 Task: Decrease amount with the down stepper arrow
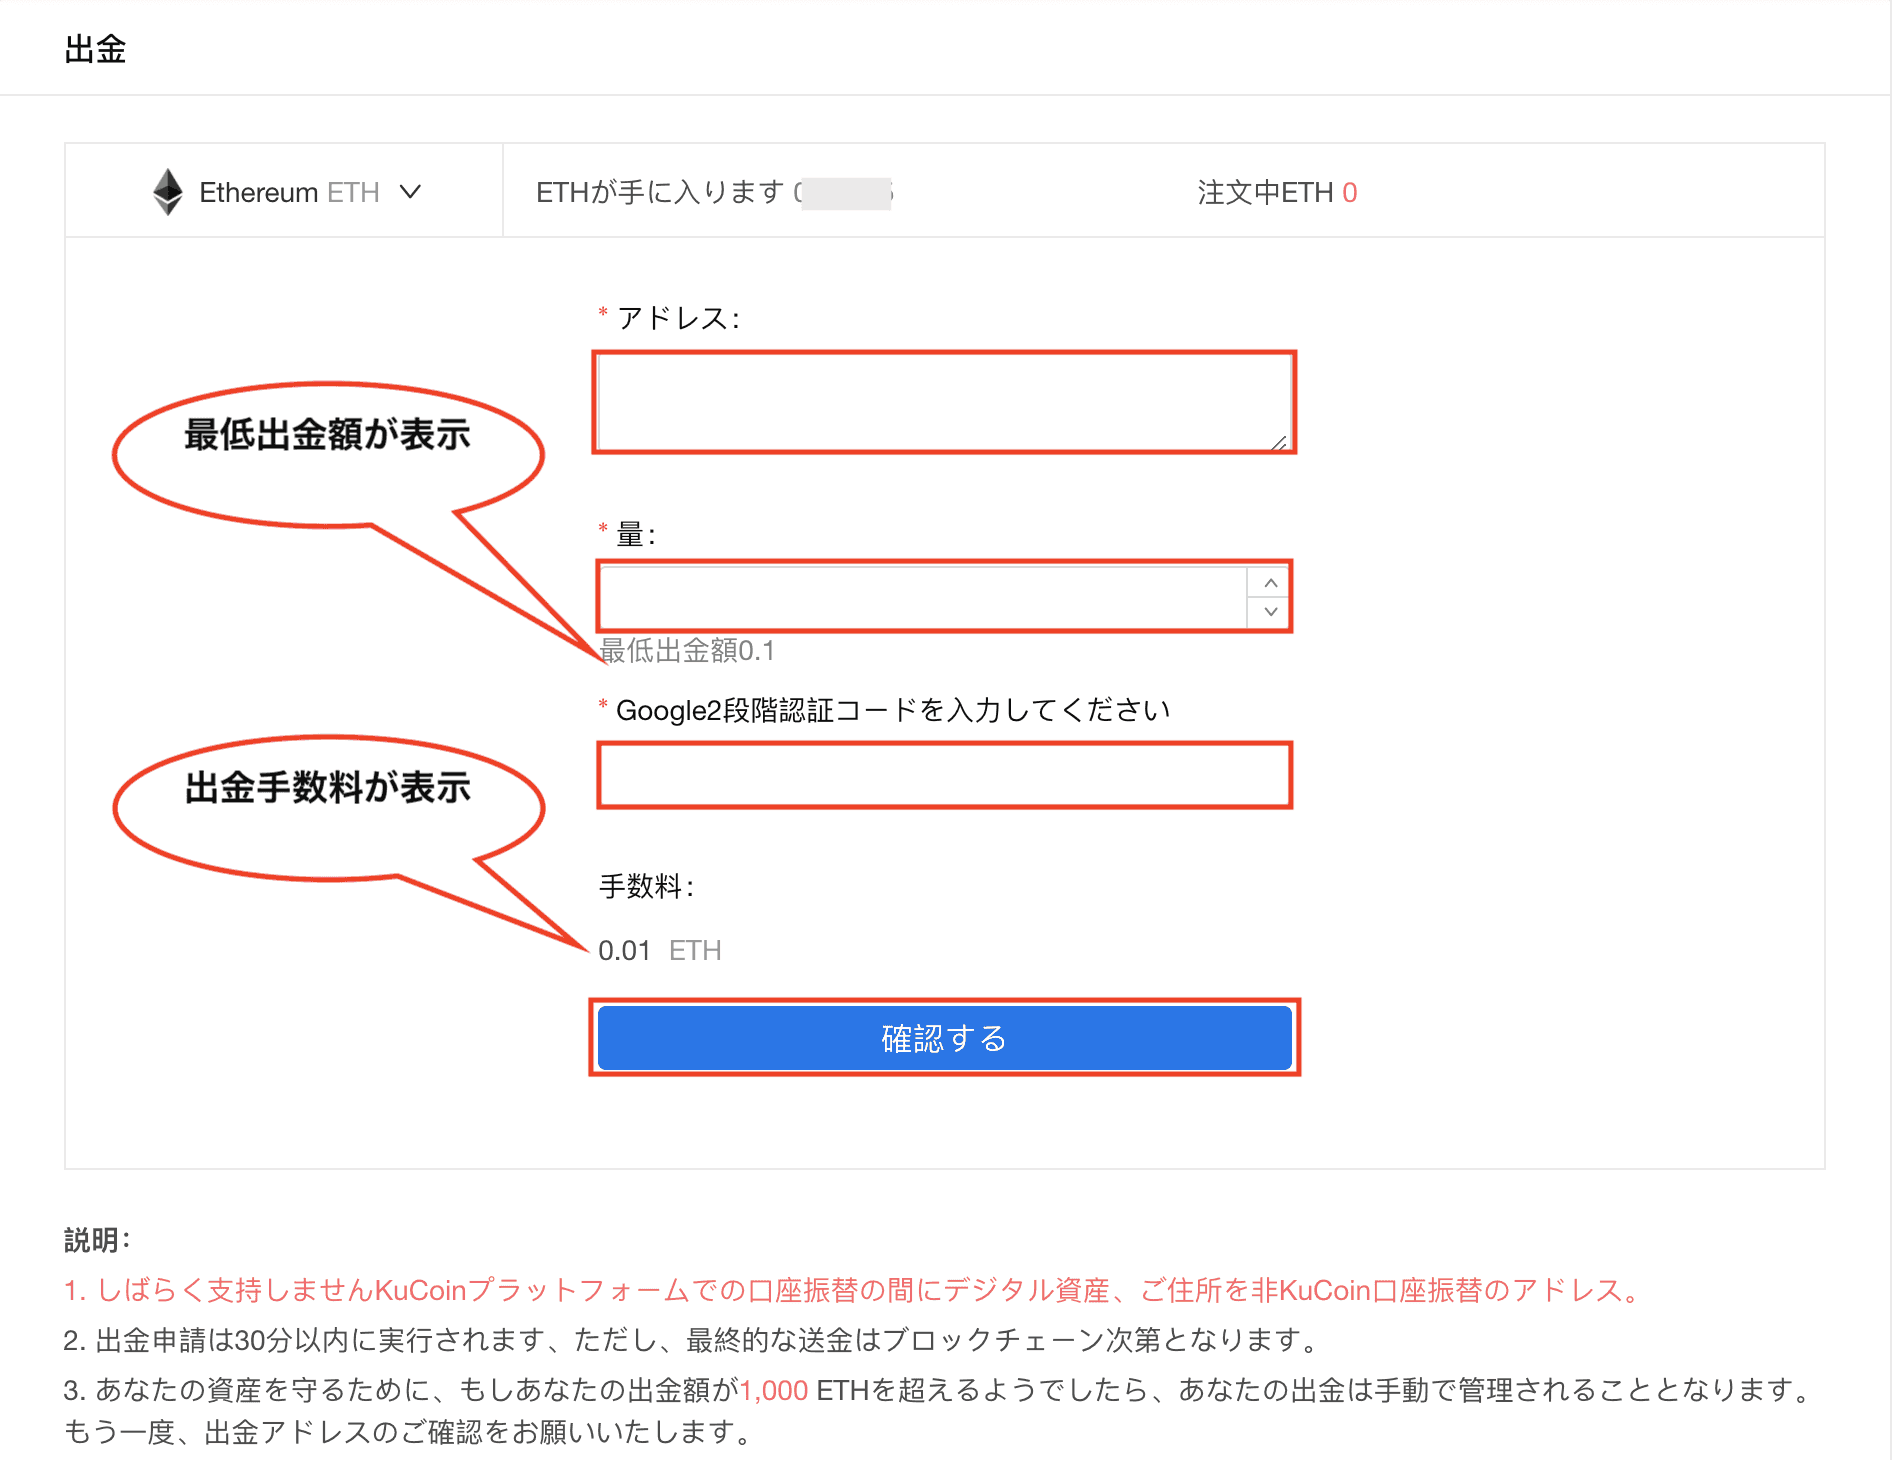pos(1270,612)
